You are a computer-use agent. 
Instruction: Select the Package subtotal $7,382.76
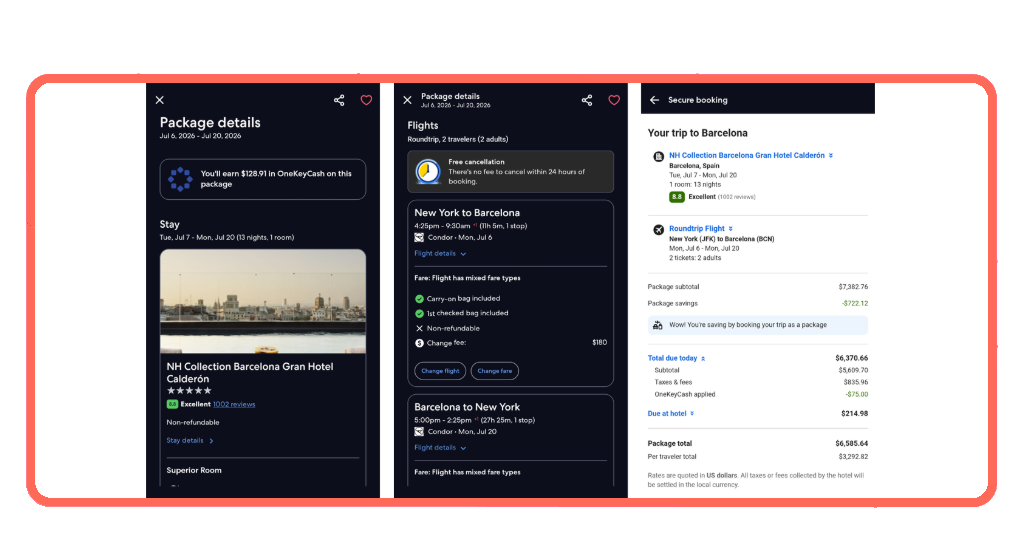tap(853, 287)
